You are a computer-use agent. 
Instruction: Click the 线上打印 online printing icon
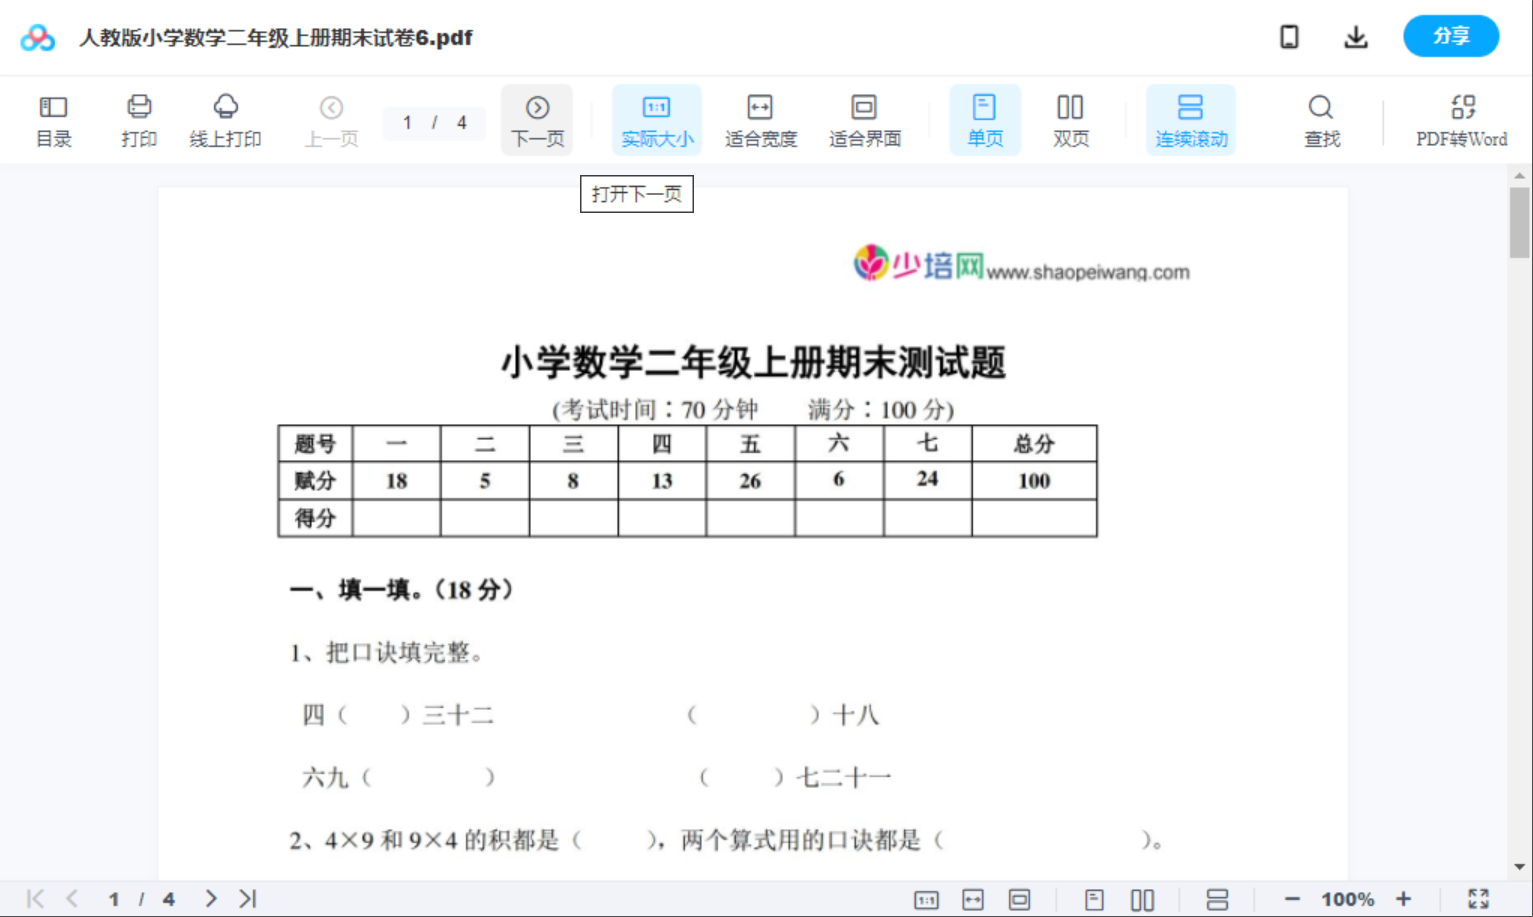point(224,119)
